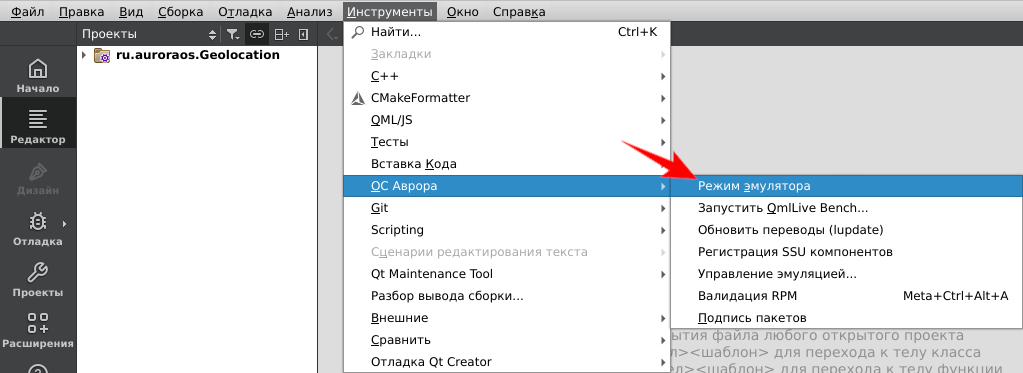
Task: Select Валидация RPM menu entry
Action: [x=846, y=295]
